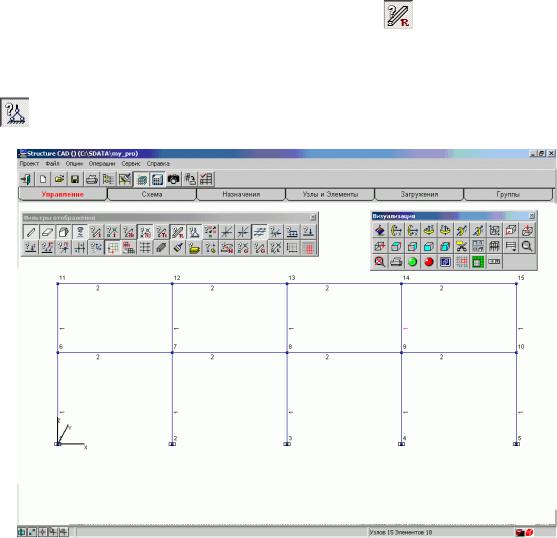Click the large stiffness 'R' icon above window

[x=398, y=15]
